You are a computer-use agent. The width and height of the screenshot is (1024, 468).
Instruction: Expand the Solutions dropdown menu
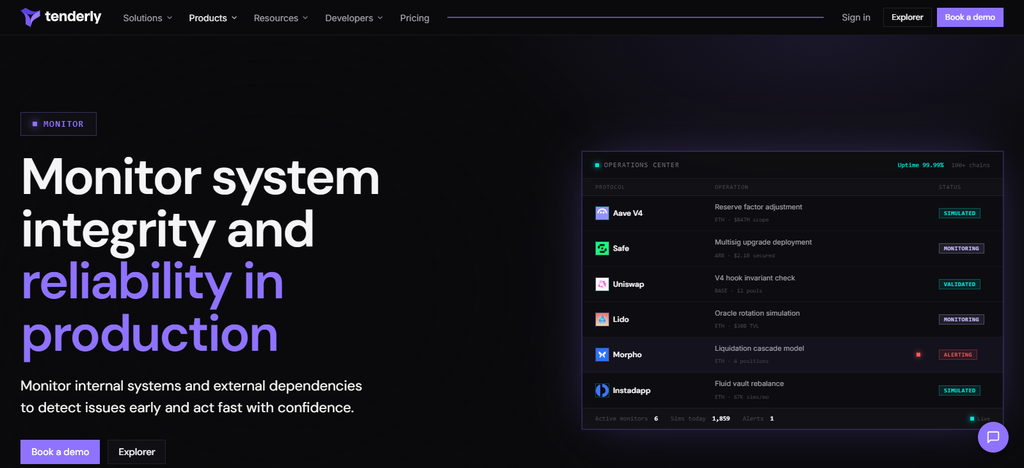tap(148, 18)
